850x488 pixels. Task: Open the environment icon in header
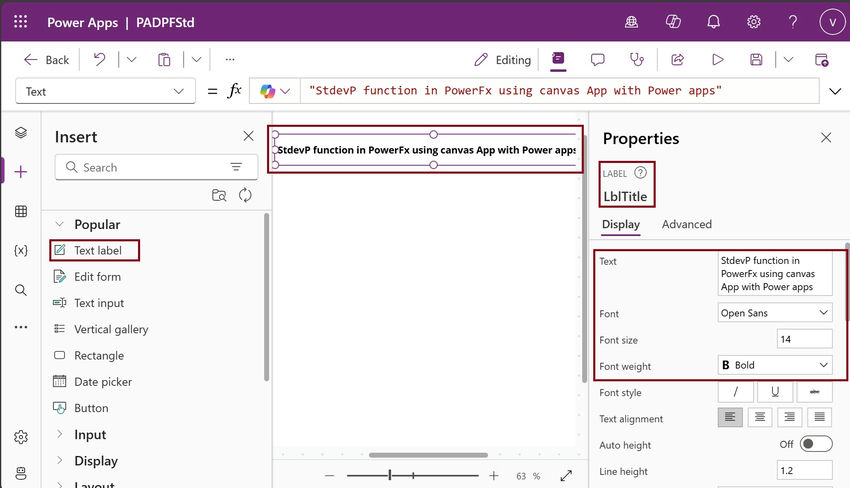point(632,22)
